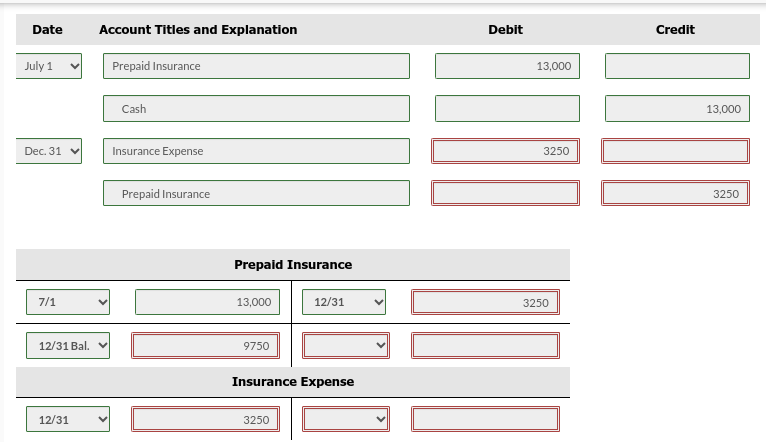Click the 13,000 credit field on Cash row

coord(678,108)
